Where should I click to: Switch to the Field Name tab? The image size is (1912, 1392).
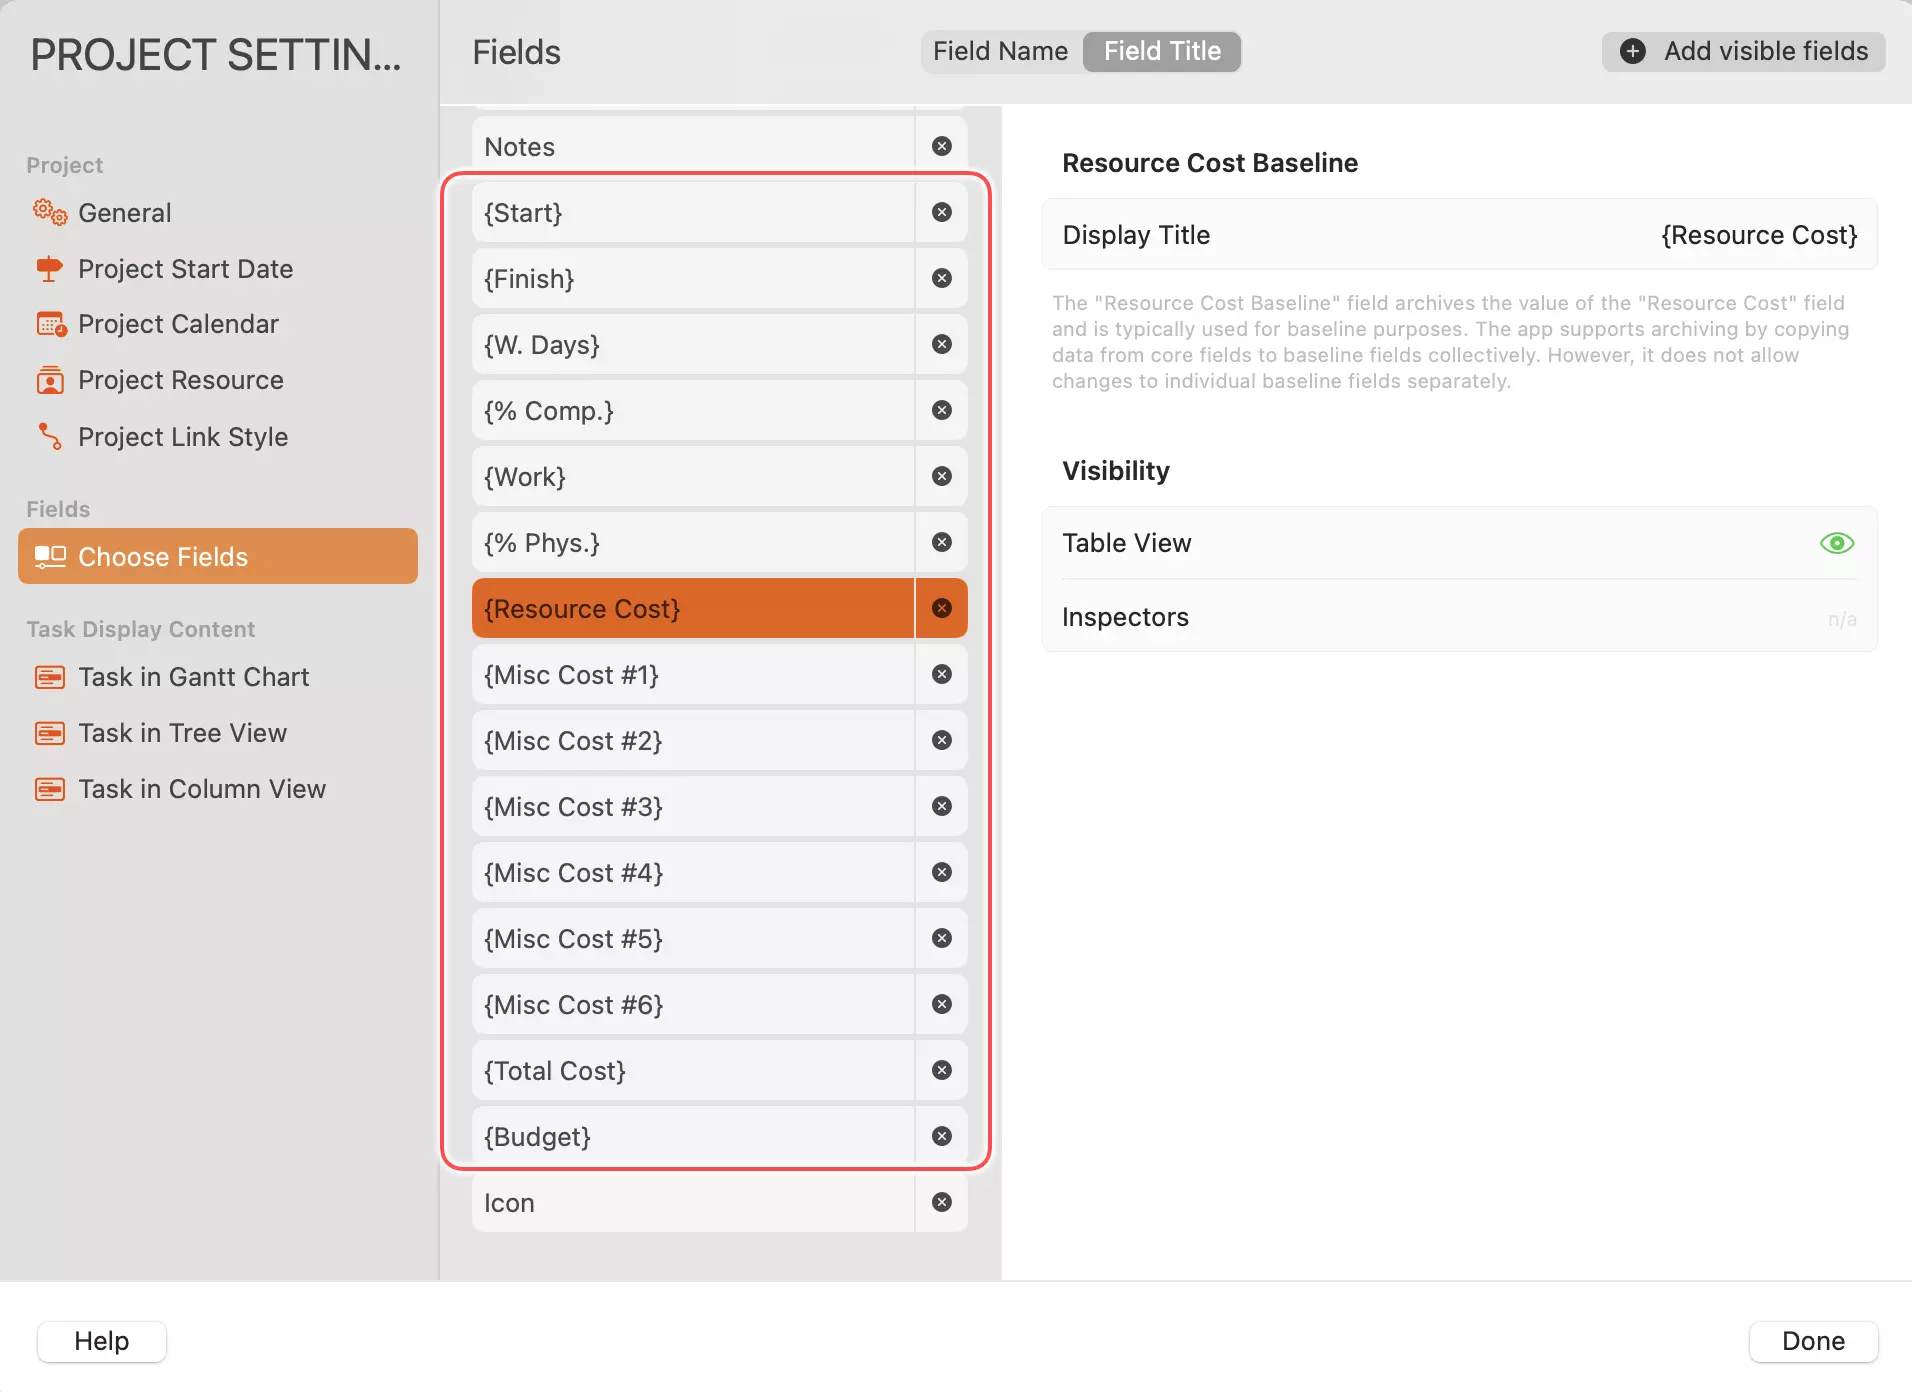tap(1000, 50)
